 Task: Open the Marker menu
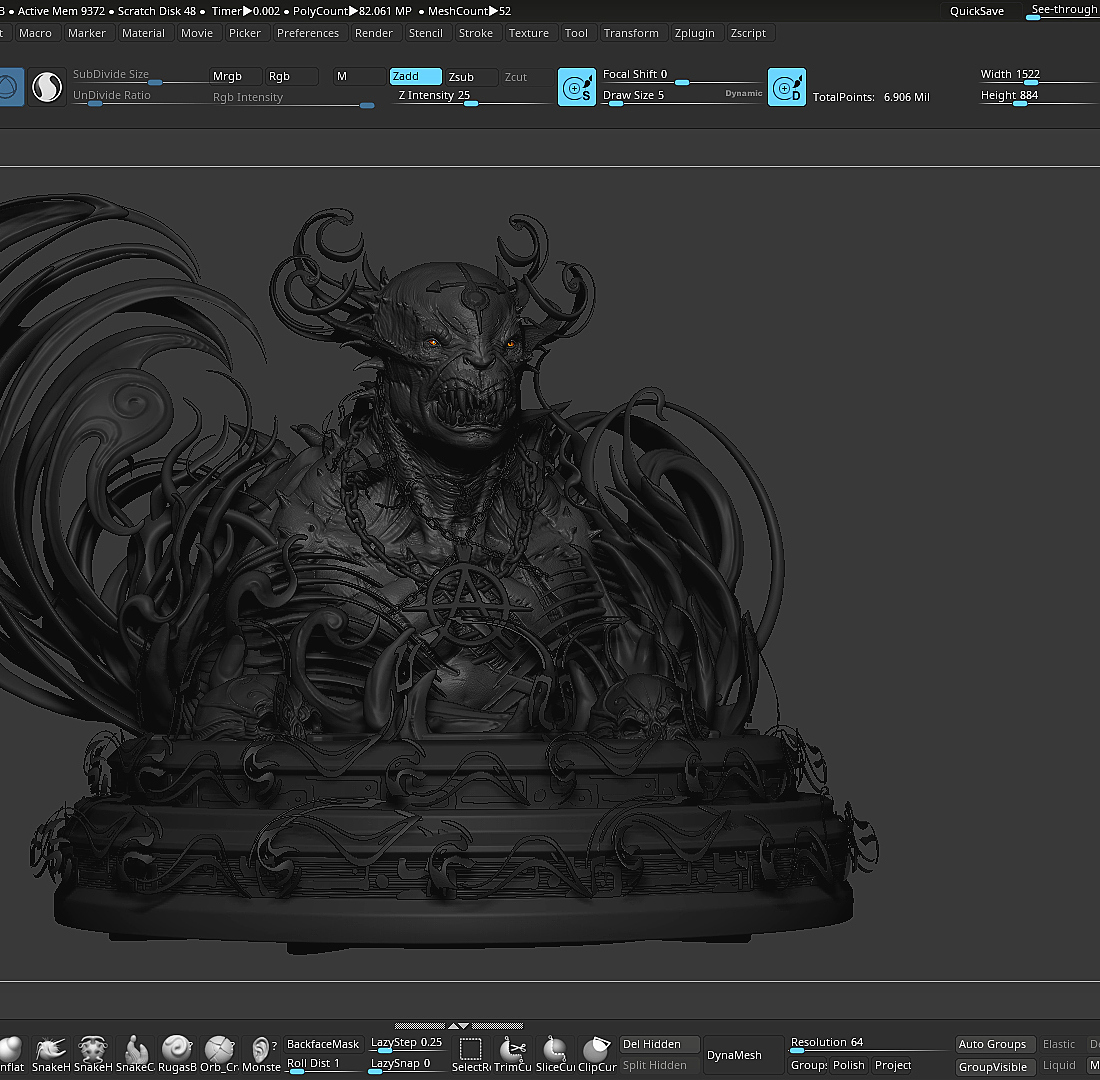point(86,33)
